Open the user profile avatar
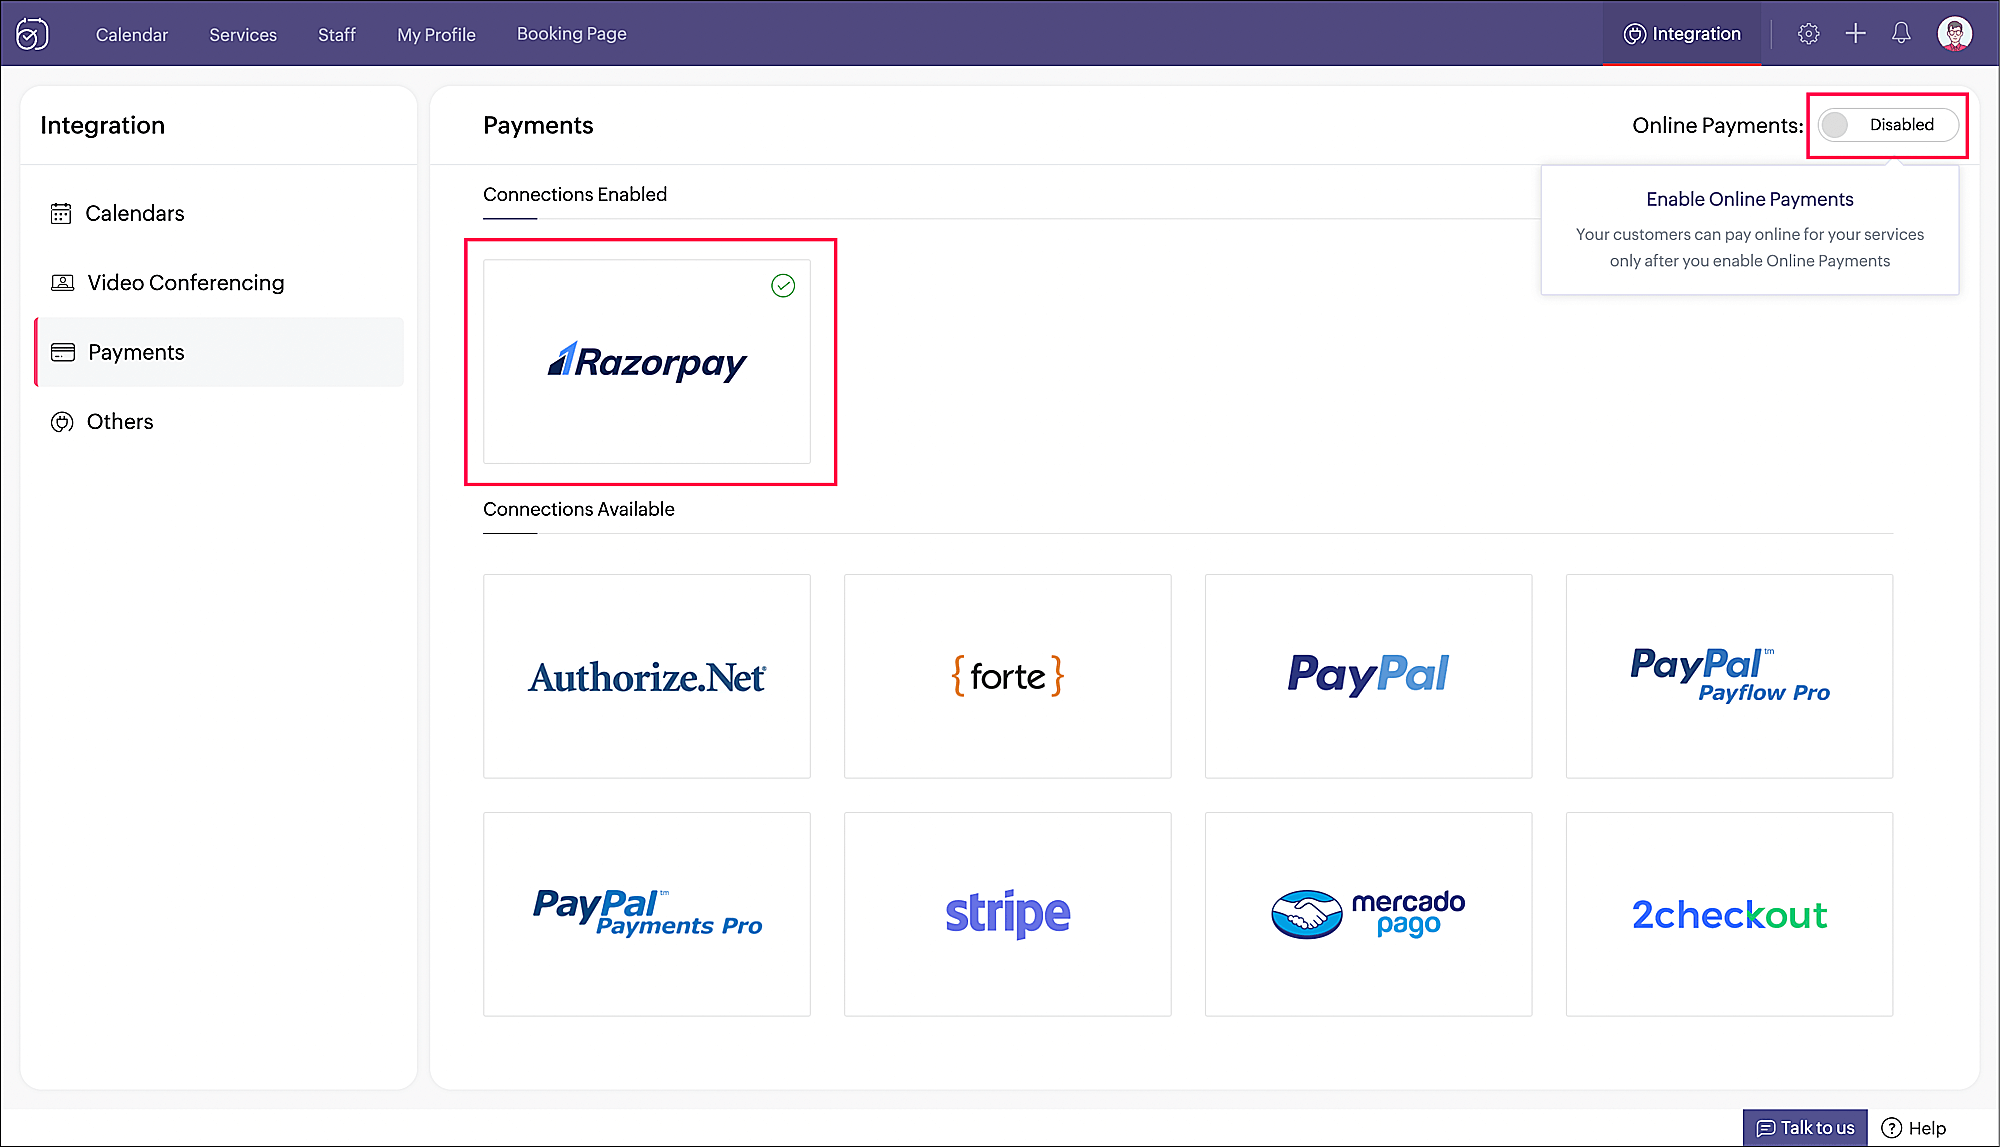 click(1954, 34)
